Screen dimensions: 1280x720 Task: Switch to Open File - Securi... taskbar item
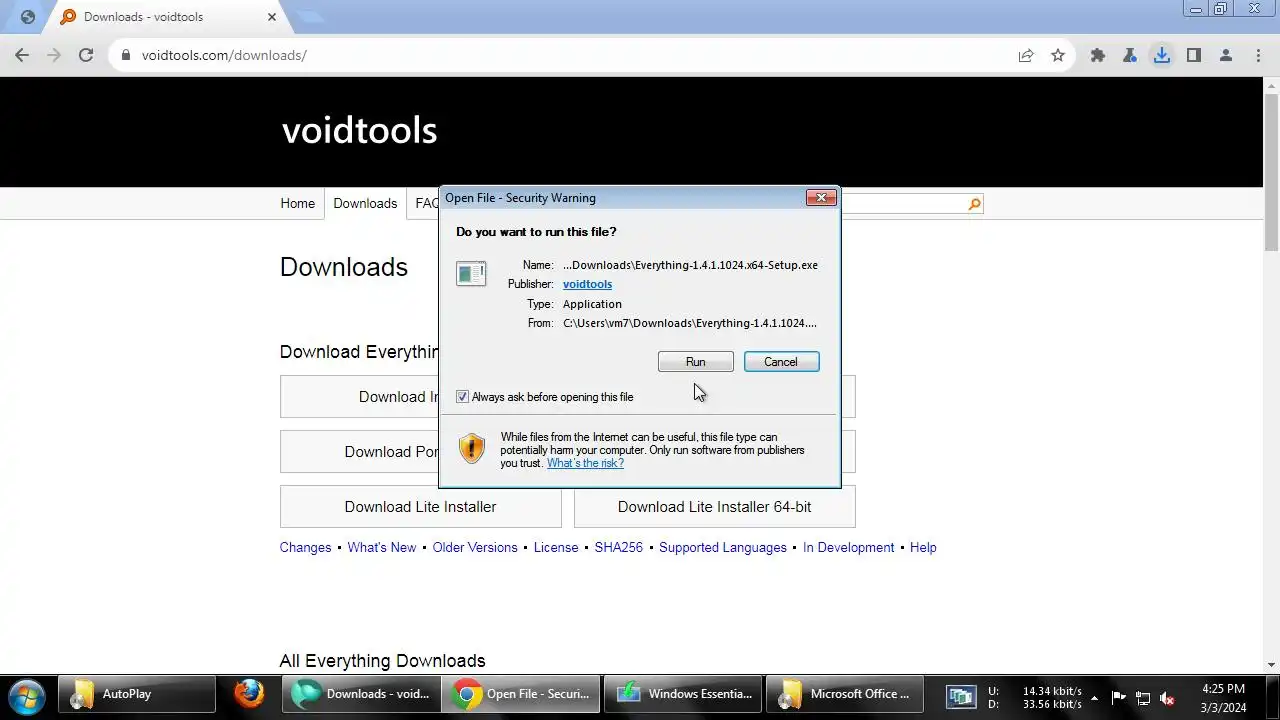pos(521,694)
